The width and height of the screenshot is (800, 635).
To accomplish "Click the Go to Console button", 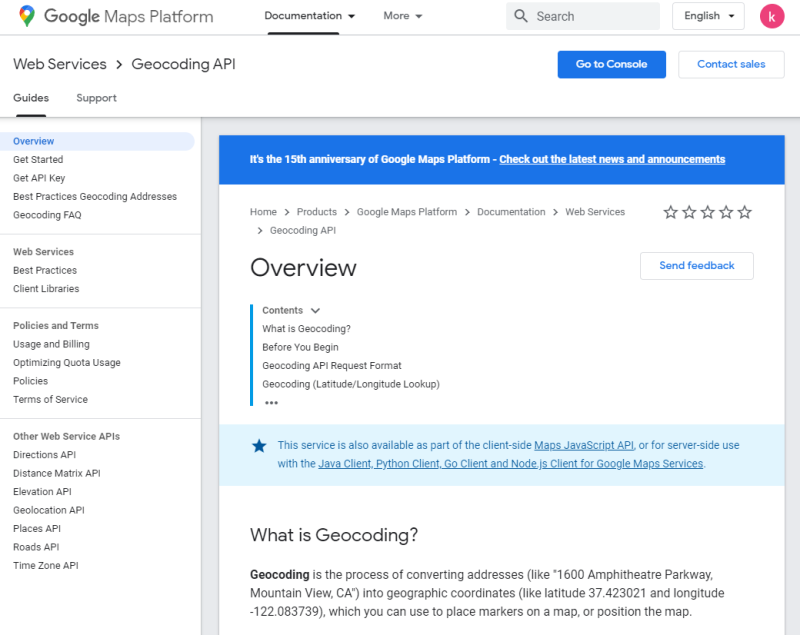I will point(611,64).
